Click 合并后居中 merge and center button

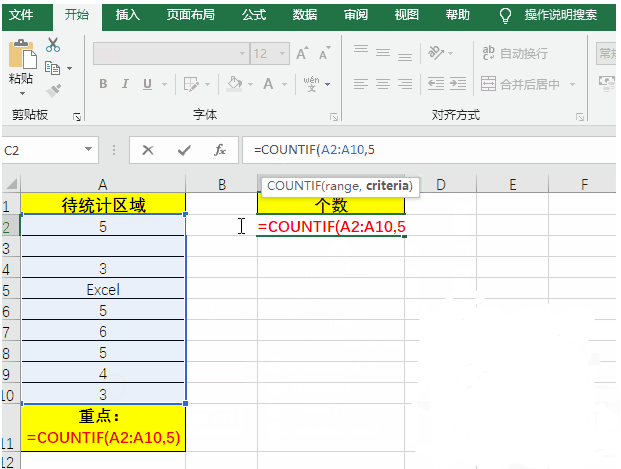click(x=520, y=84)
